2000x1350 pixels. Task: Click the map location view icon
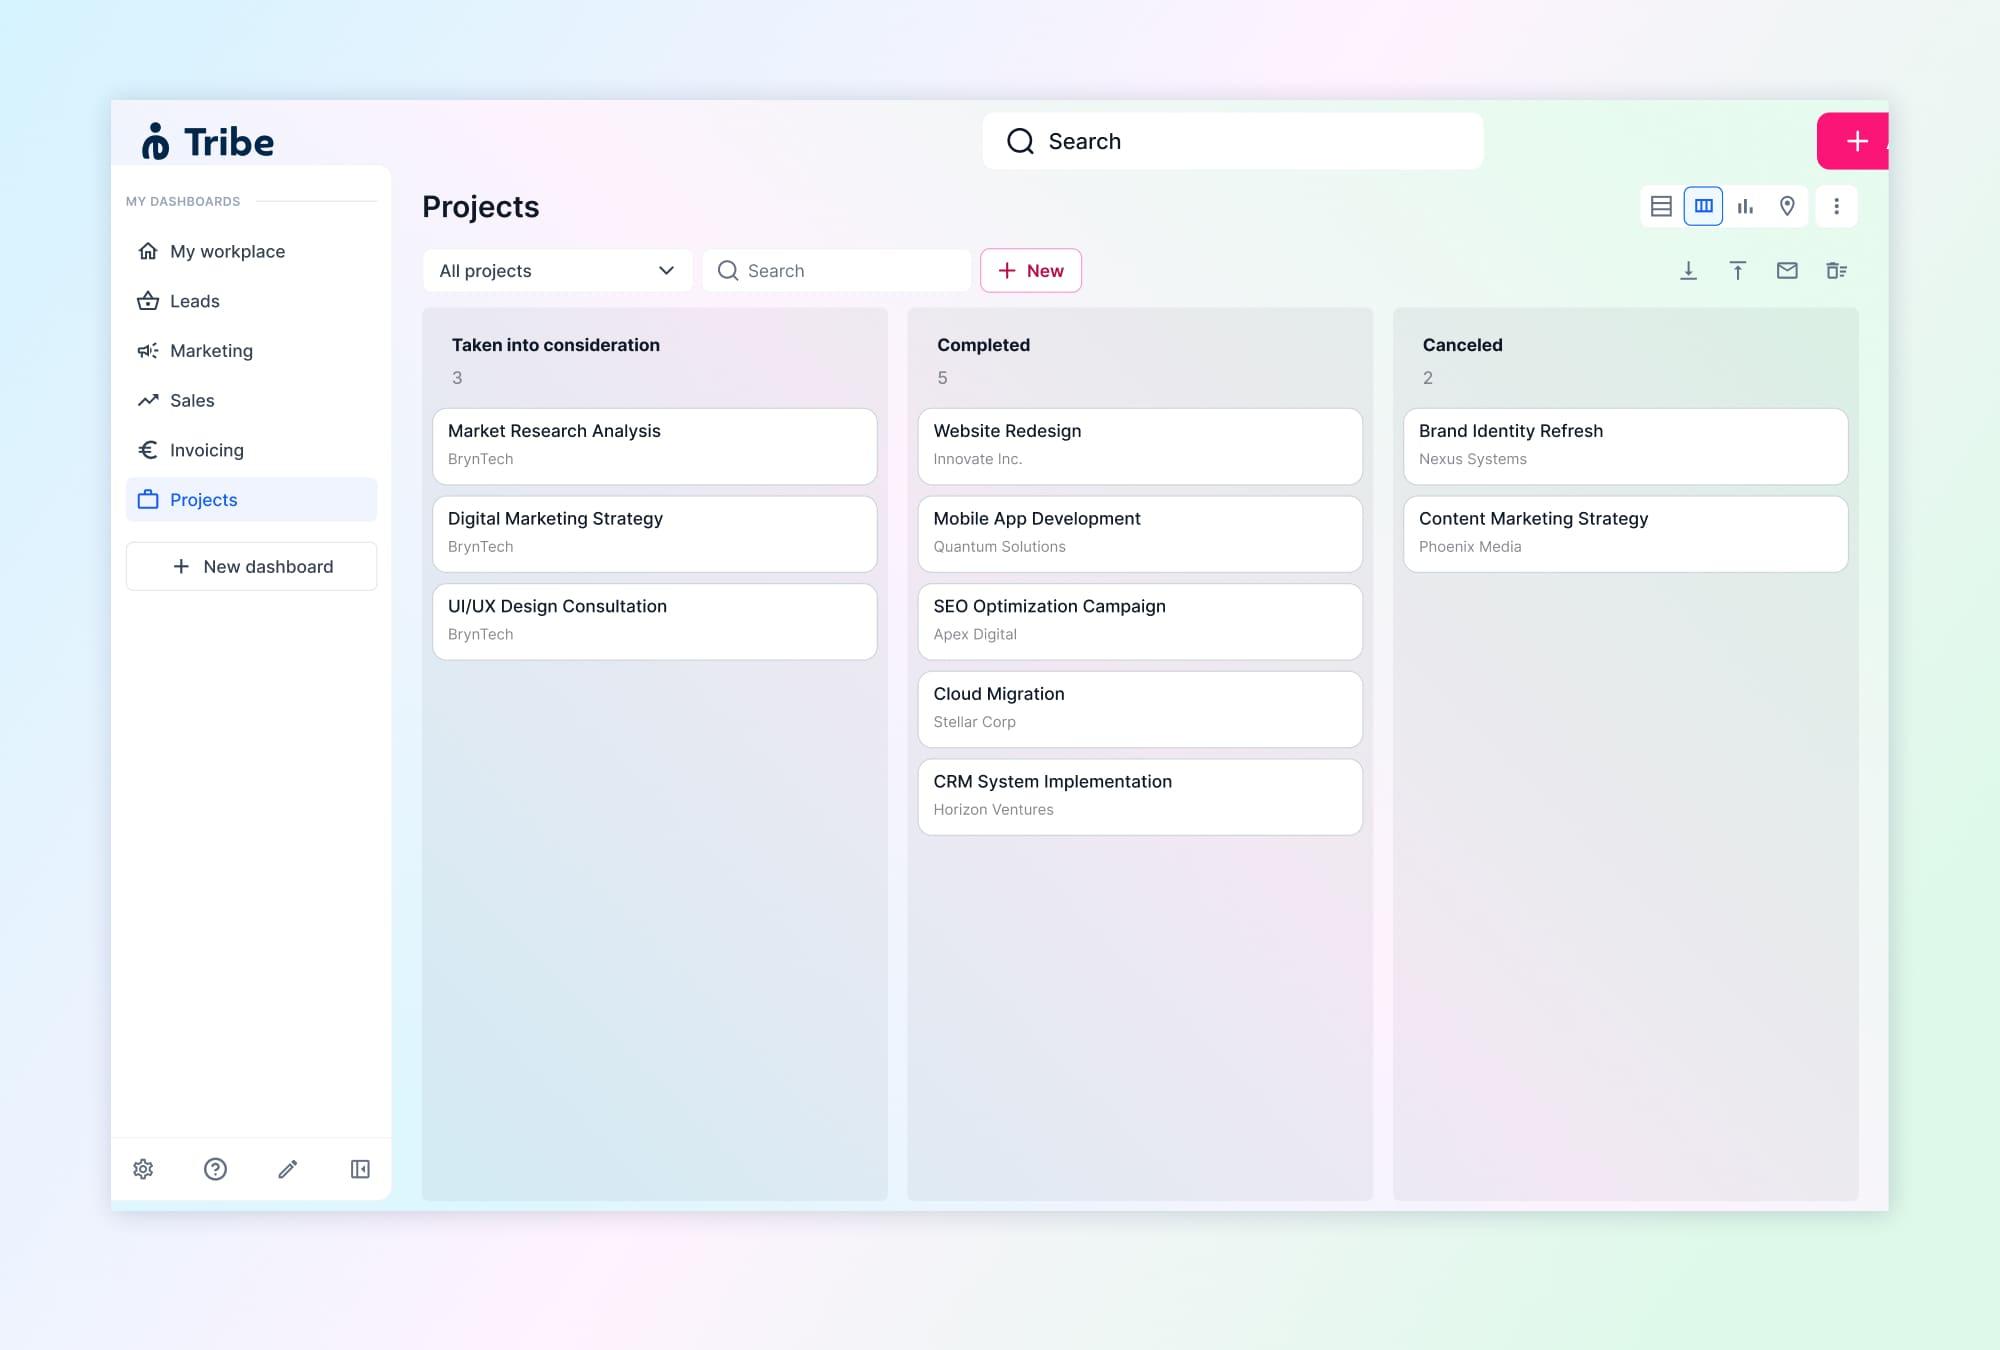(x=1787, y=206)
